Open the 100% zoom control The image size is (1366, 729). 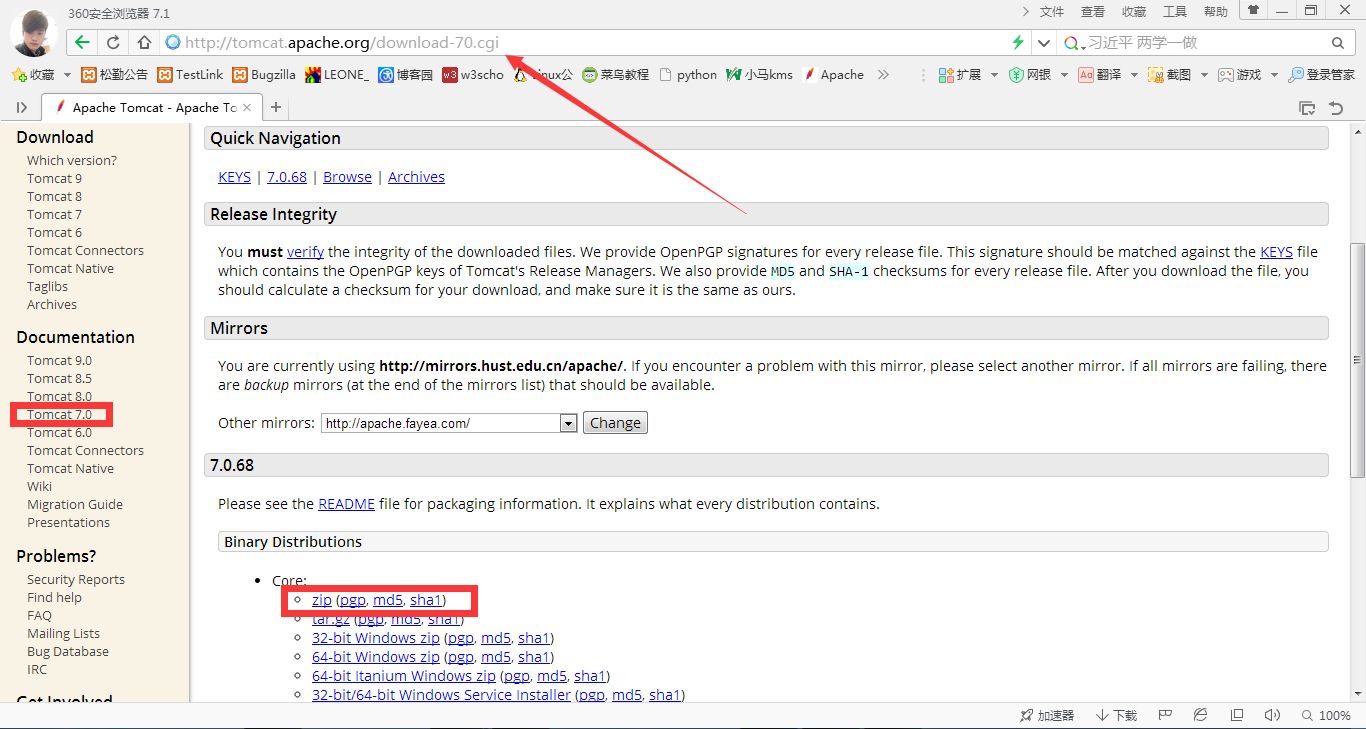1326,716
